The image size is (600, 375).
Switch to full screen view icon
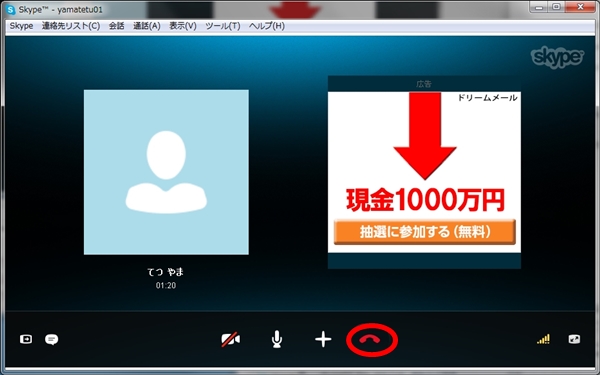574,339
